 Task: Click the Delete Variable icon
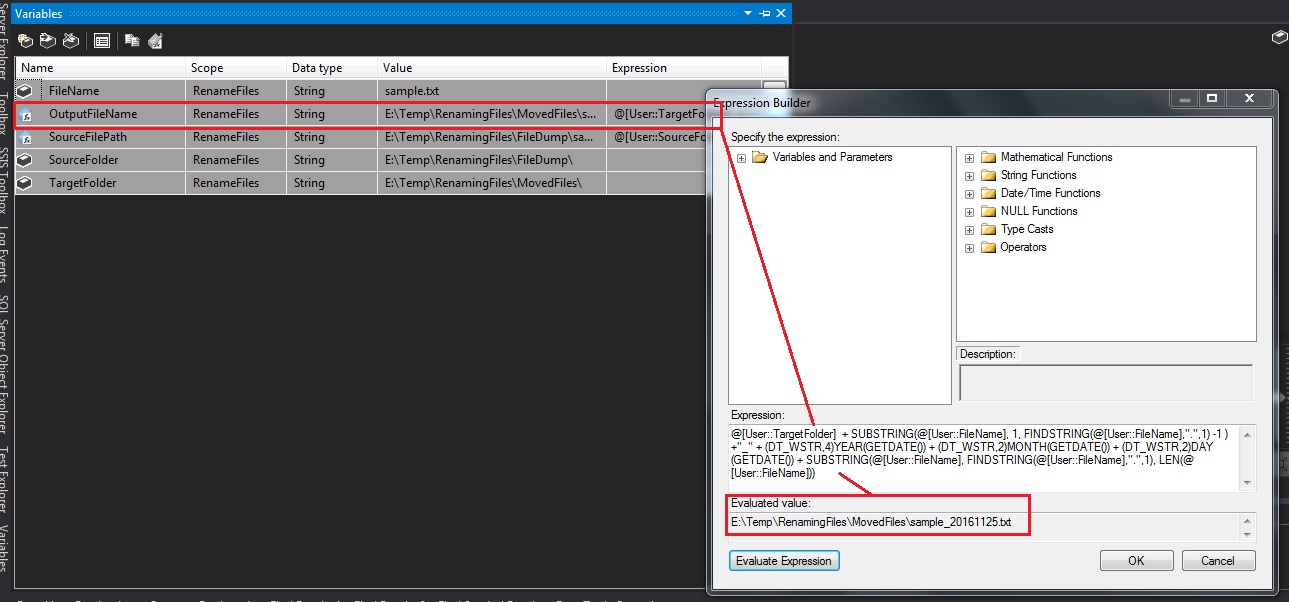(70, 40)
